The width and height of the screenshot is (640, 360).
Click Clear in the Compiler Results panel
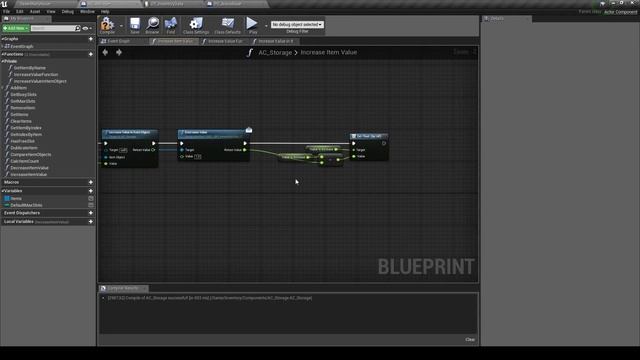tap(470, 340)
